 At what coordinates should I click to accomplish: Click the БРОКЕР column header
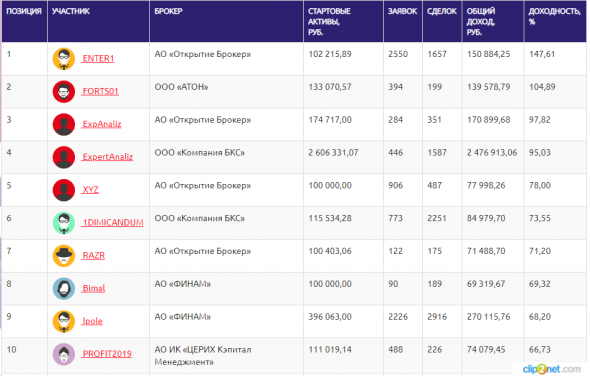tap(168, 11)
